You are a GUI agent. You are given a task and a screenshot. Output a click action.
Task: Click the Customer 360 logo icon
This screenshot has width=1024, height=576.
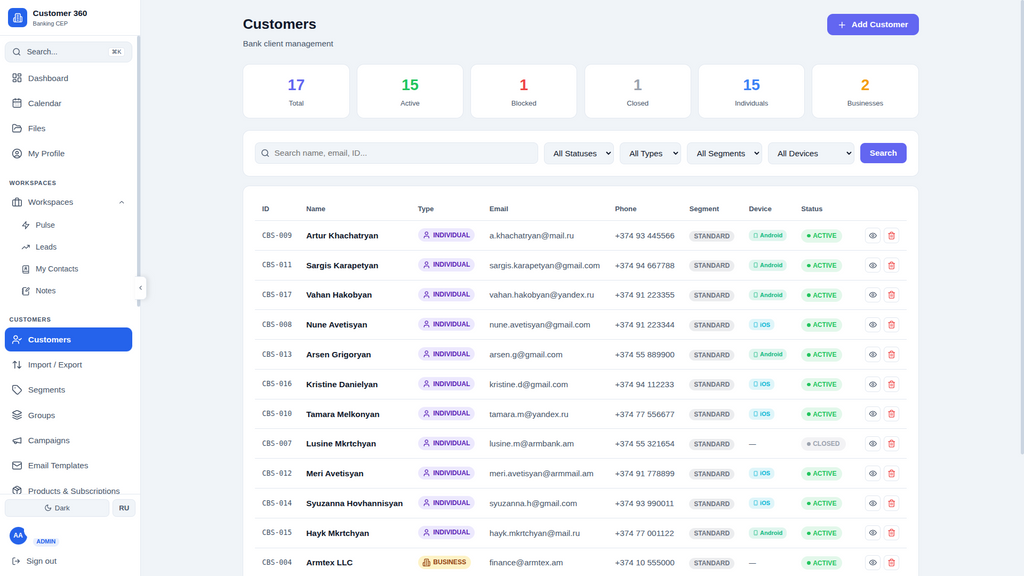click(x=18, y=18)
